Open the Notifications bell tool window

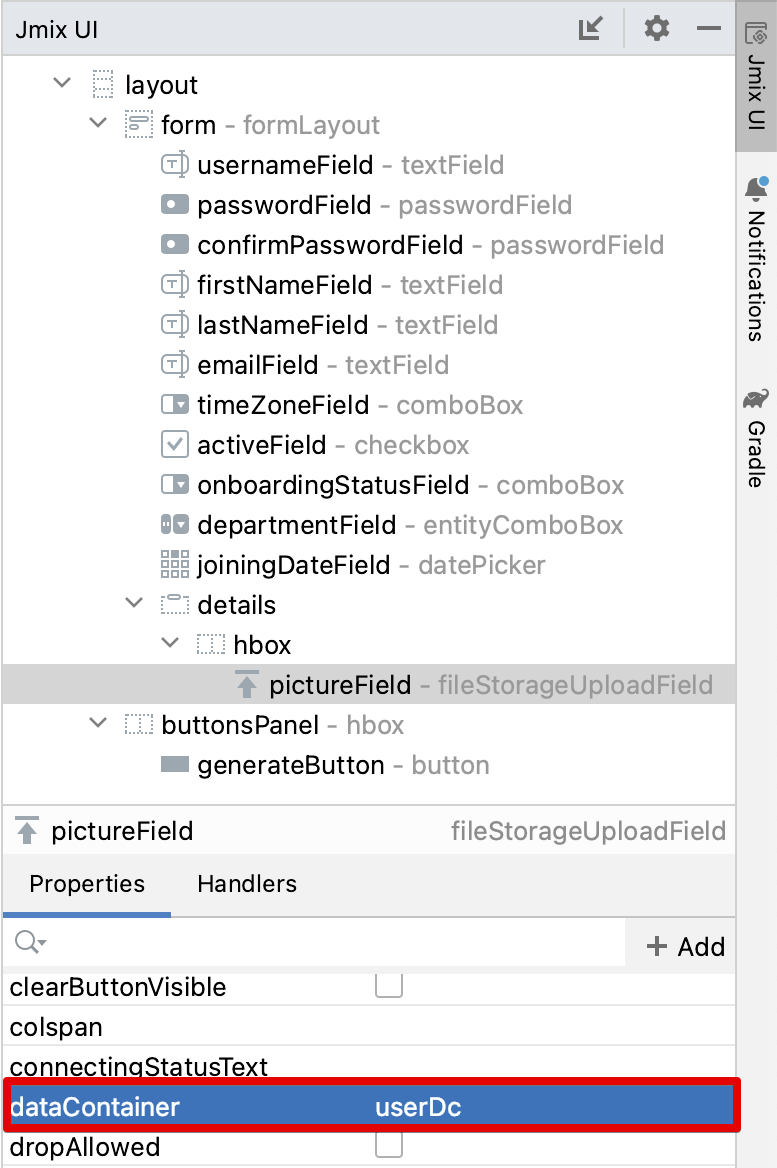click(756, 260)
